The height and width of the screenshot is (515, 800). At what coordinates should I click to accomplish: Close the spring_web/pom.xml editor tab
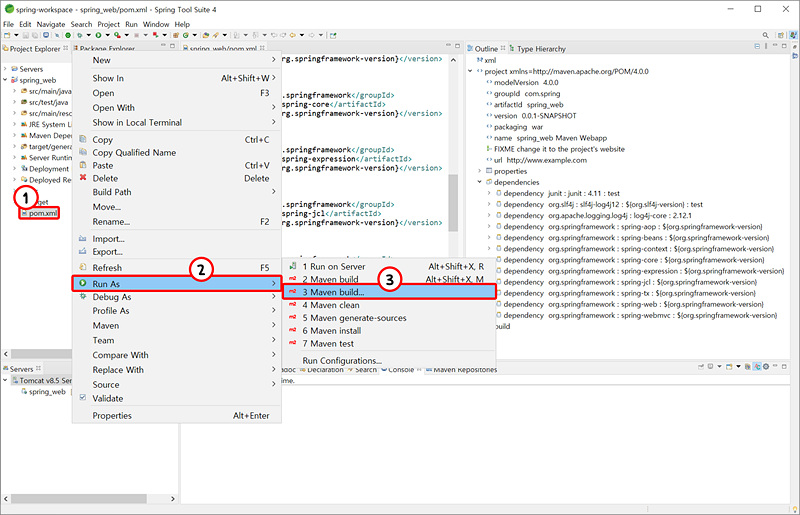262,48
